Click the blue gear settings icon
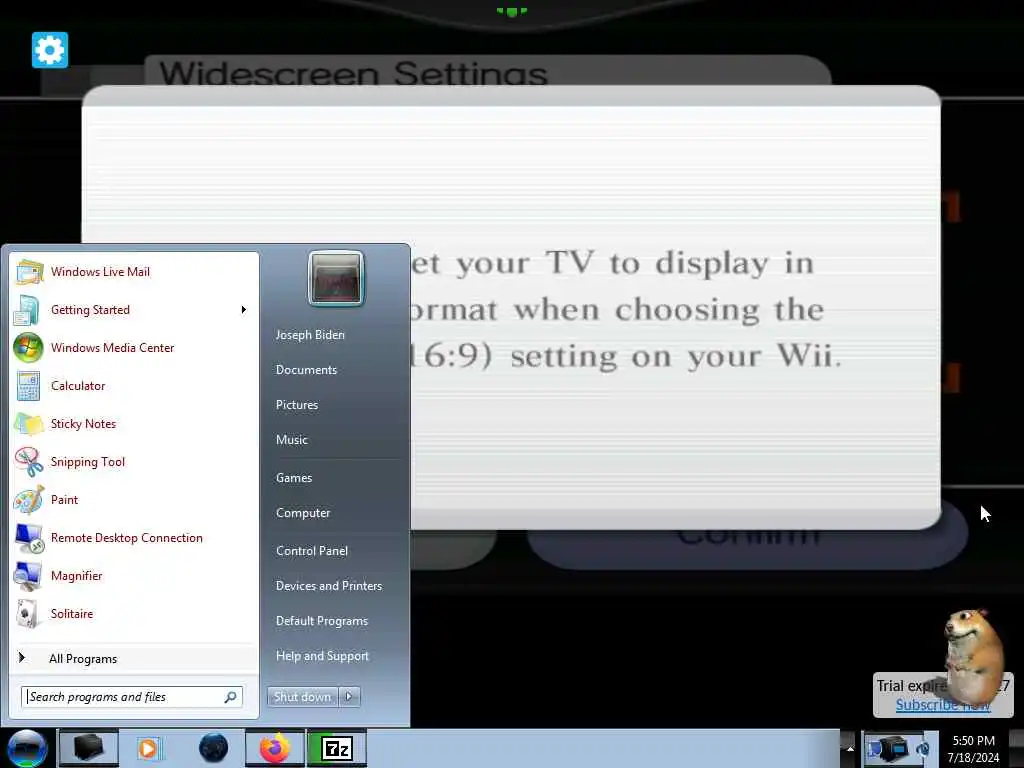Screen dimensions: 1024x768 (x=50, y=50)
